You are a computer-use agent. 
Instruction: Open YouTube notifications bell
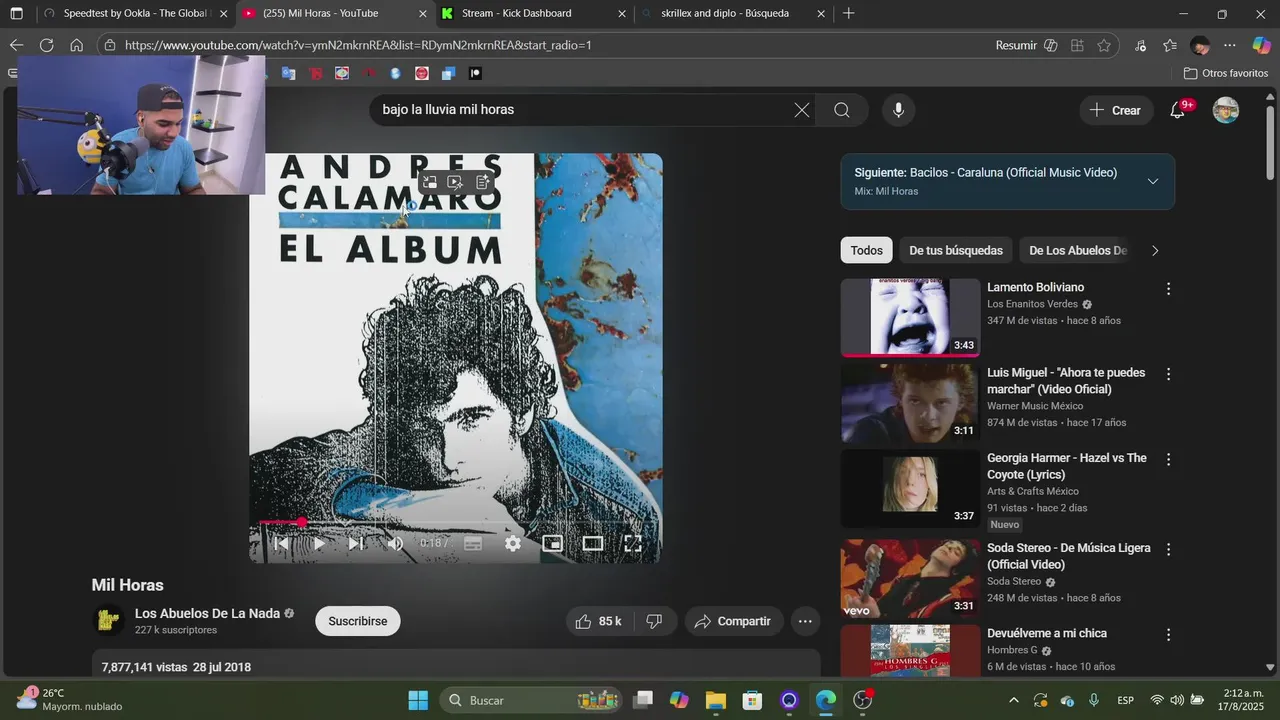tap(1178, 110)
